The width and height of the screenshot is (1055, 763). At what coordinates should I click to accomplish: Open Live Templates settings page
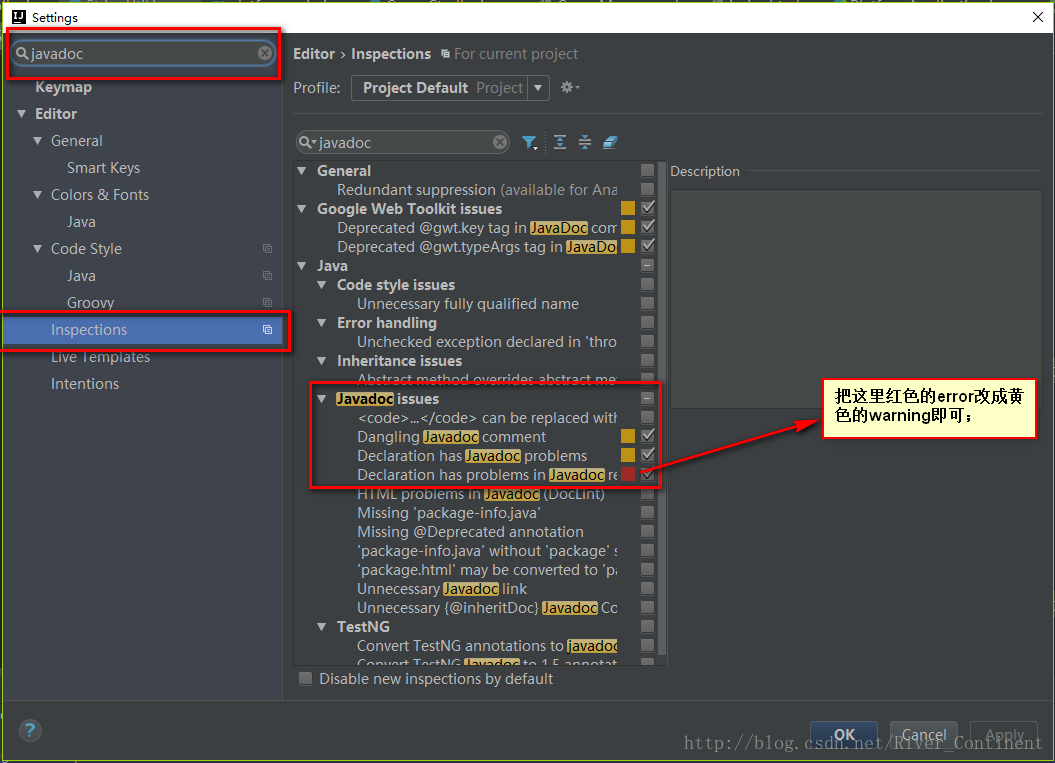click(x=101, y=357)
